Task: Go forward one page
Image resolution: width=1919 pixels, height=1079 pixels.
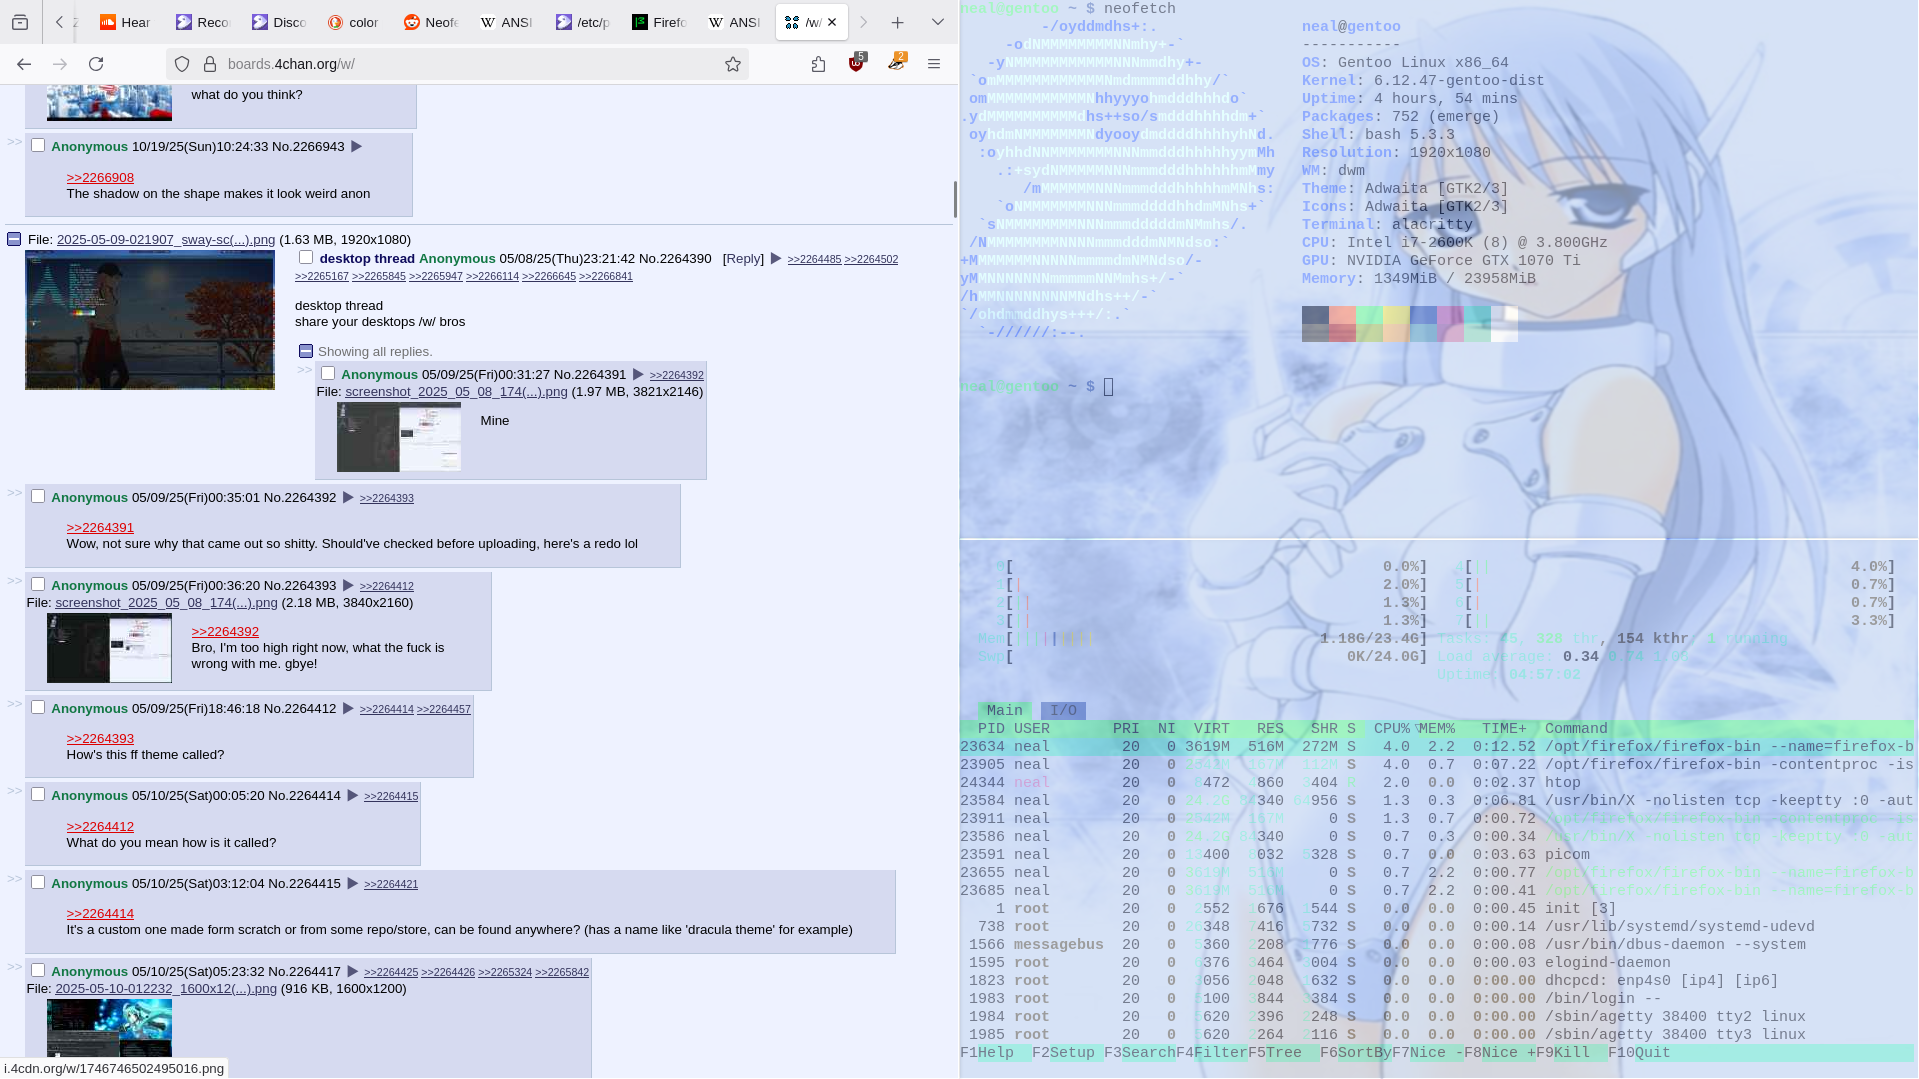Action: 60,64
